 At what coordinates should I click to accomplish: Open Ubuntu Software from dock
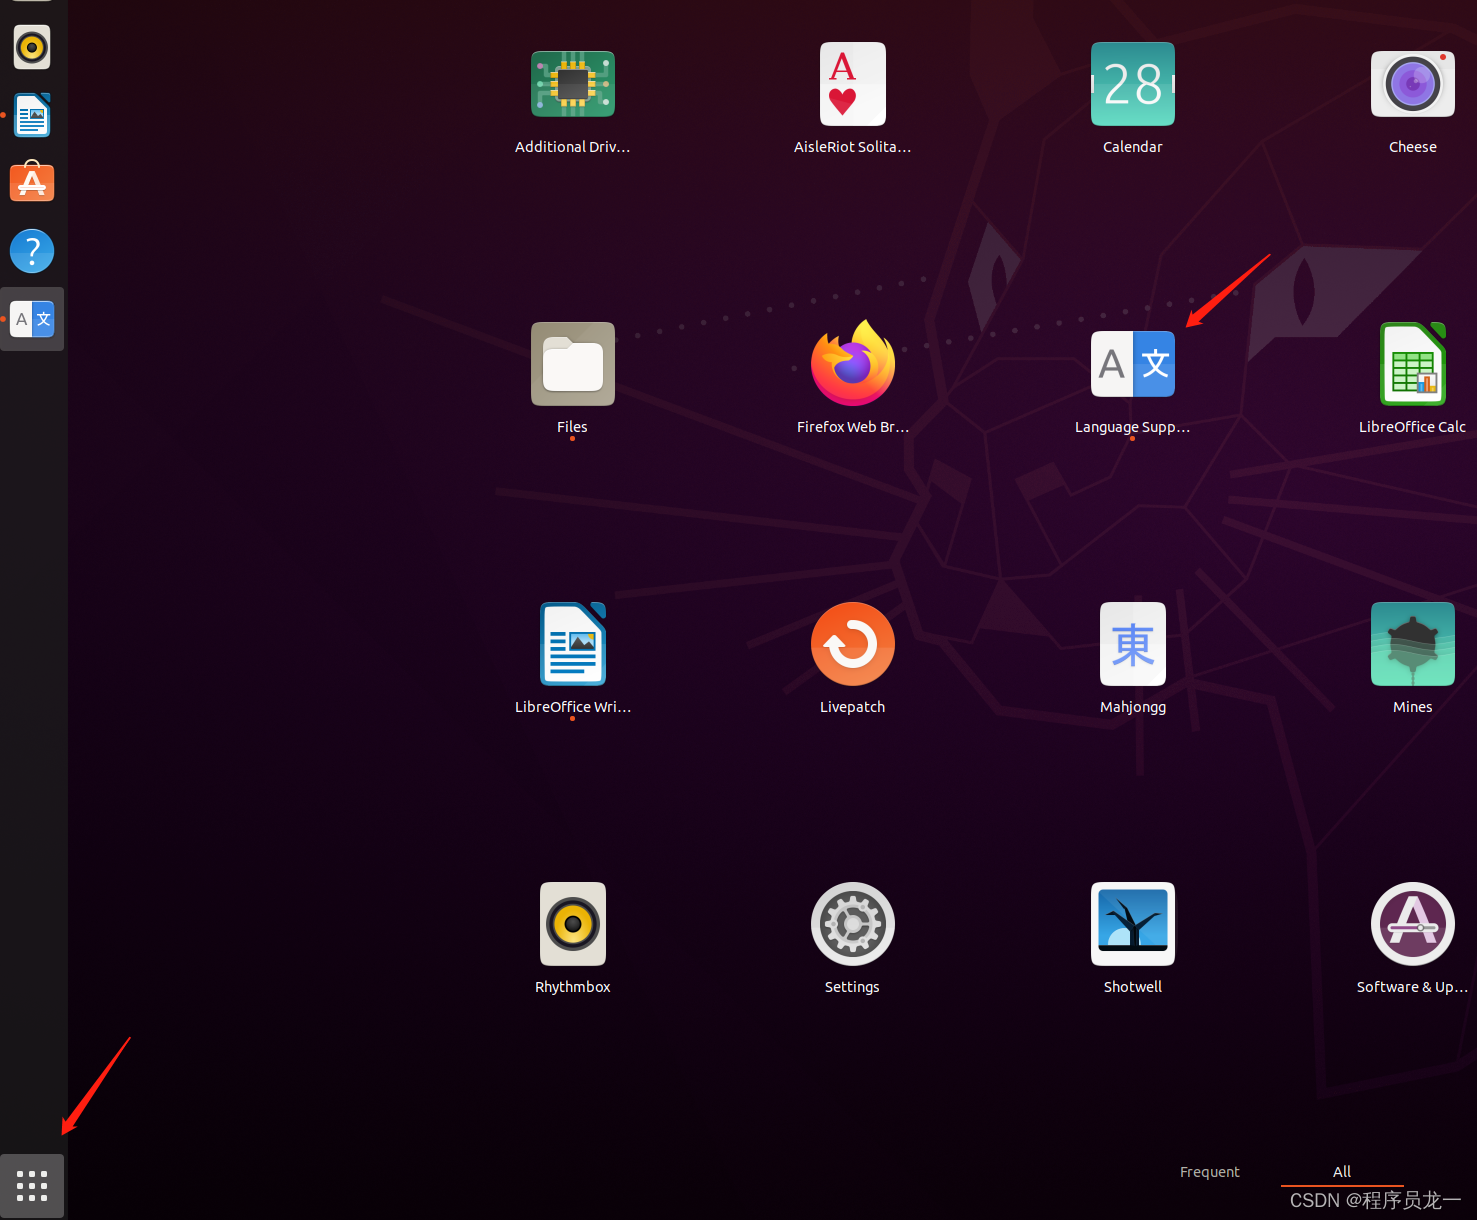pos(32,183)
